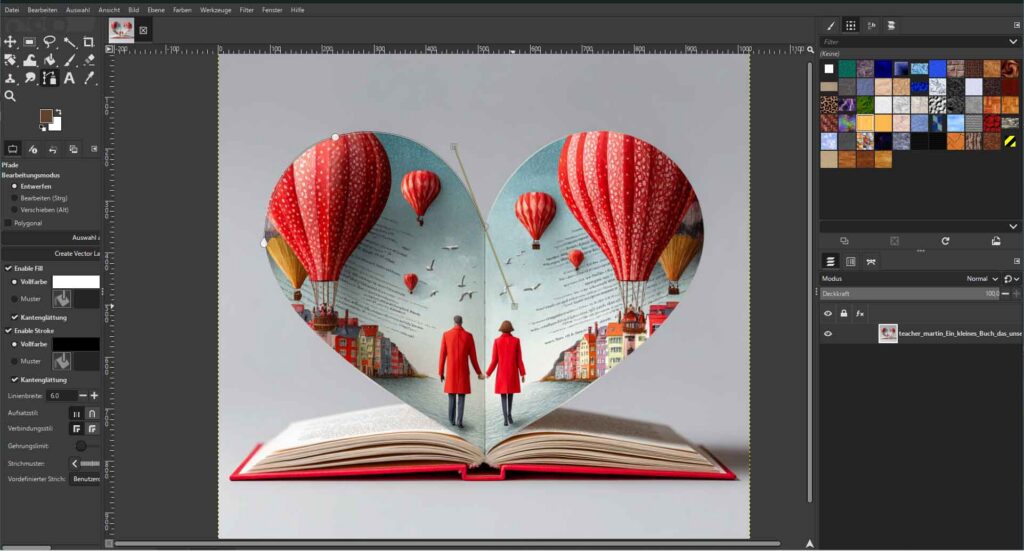Select the Move tool
The height and width of the screenshot is (551, 1024).
(x=10, y=42)
